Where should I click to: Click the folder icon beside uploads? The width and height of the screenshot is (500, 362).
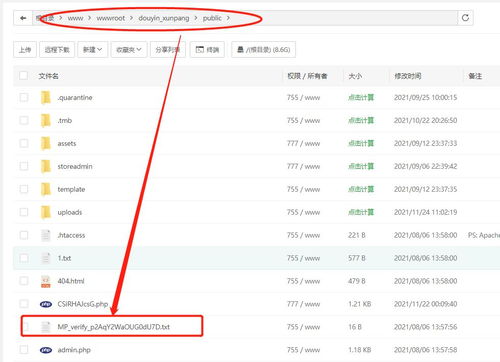tap(46, 212)
